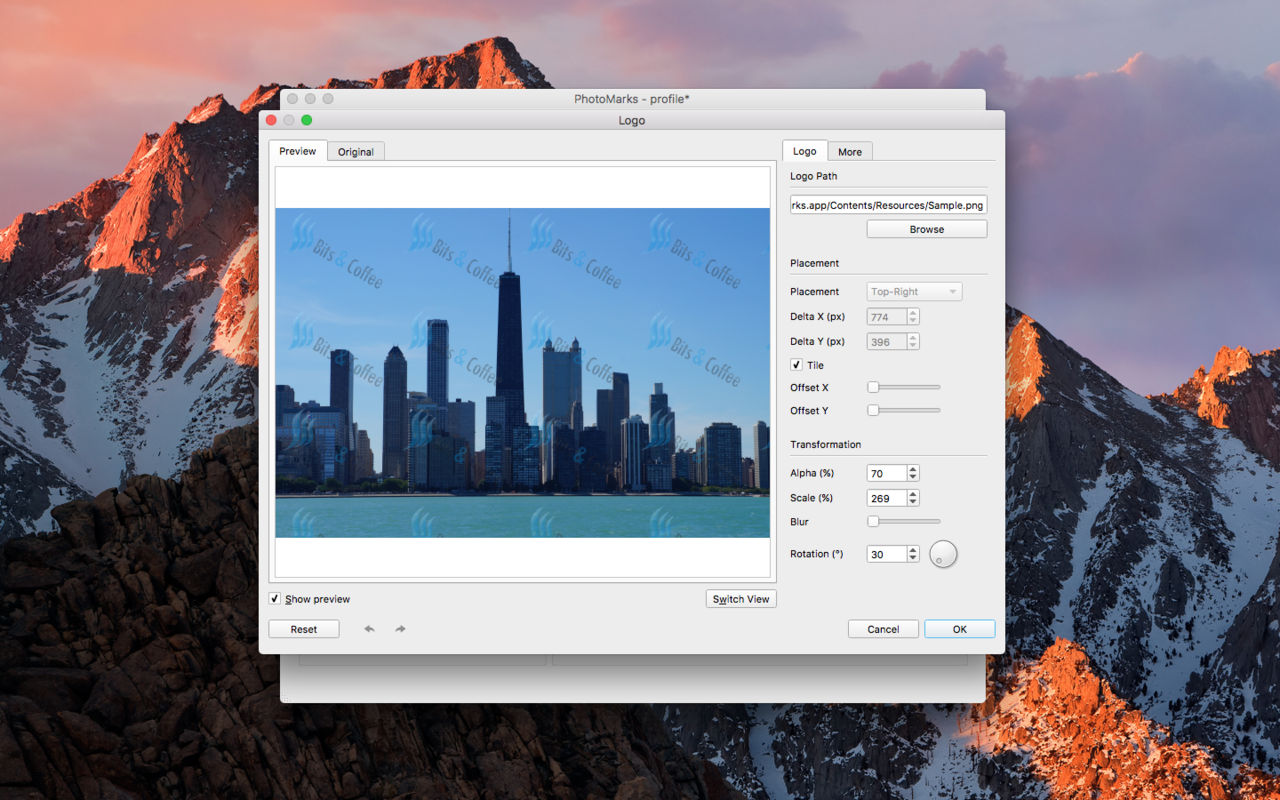Image resolution: width=1280 pixels, height=800 pixels.
Task: Click the Delta X stepper arrows
Action: point(913,317)
